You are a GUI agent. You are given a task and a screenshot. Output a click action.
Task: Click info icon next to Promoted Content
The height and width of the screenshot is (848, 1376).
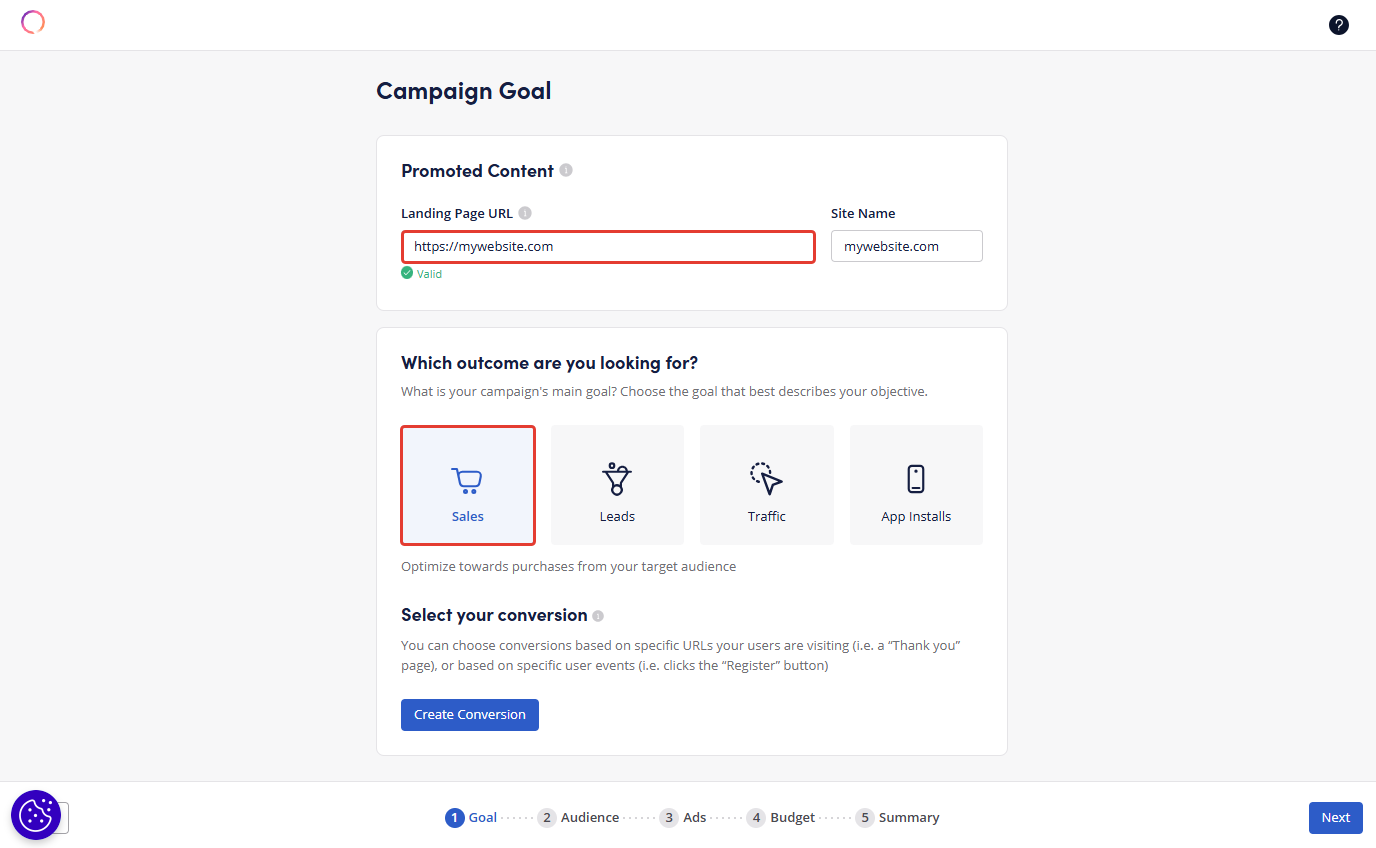pos(566,171)
